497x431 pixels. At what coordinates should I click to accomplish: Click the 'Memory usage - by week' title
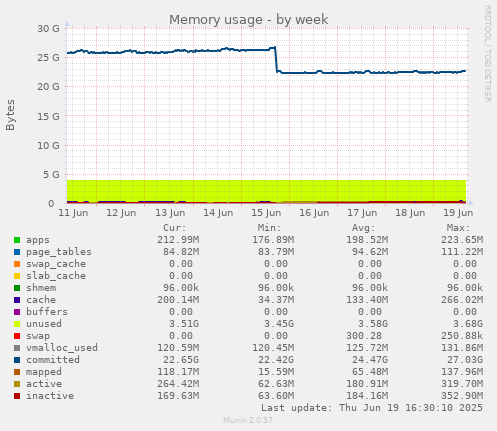pyautogui.click(x=249, y=20)
